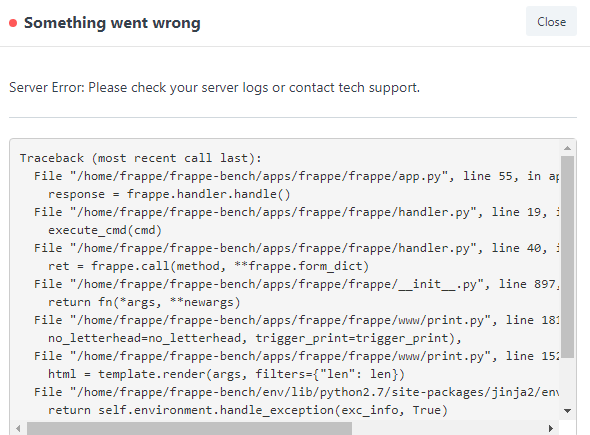Click the red error indicator dot
Image resolution: width=590 pixels, height=435 pixels.
click(13, 23)
